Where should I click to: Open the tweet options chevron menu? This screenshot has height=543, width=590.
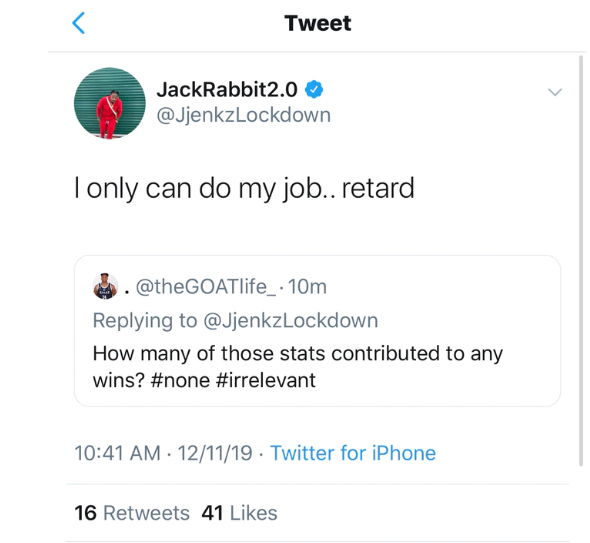coord(555,92)
